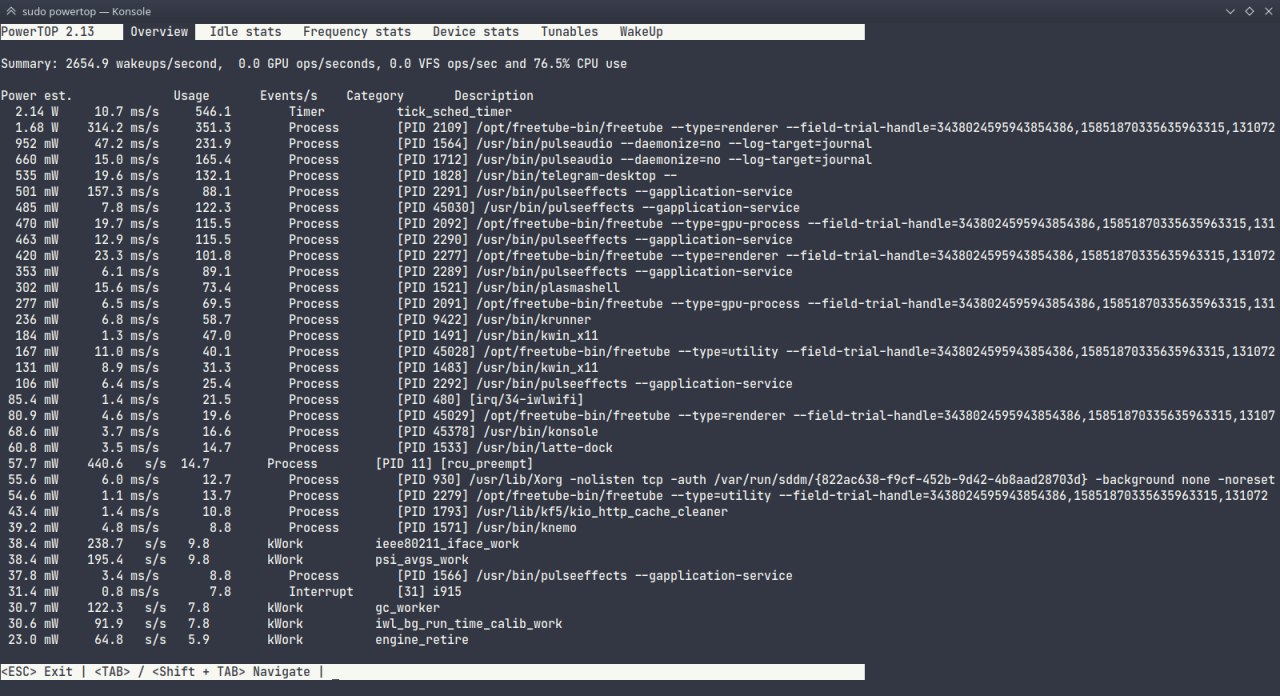Click the Description column header
1280x696 pixels.
pos(493,96)
